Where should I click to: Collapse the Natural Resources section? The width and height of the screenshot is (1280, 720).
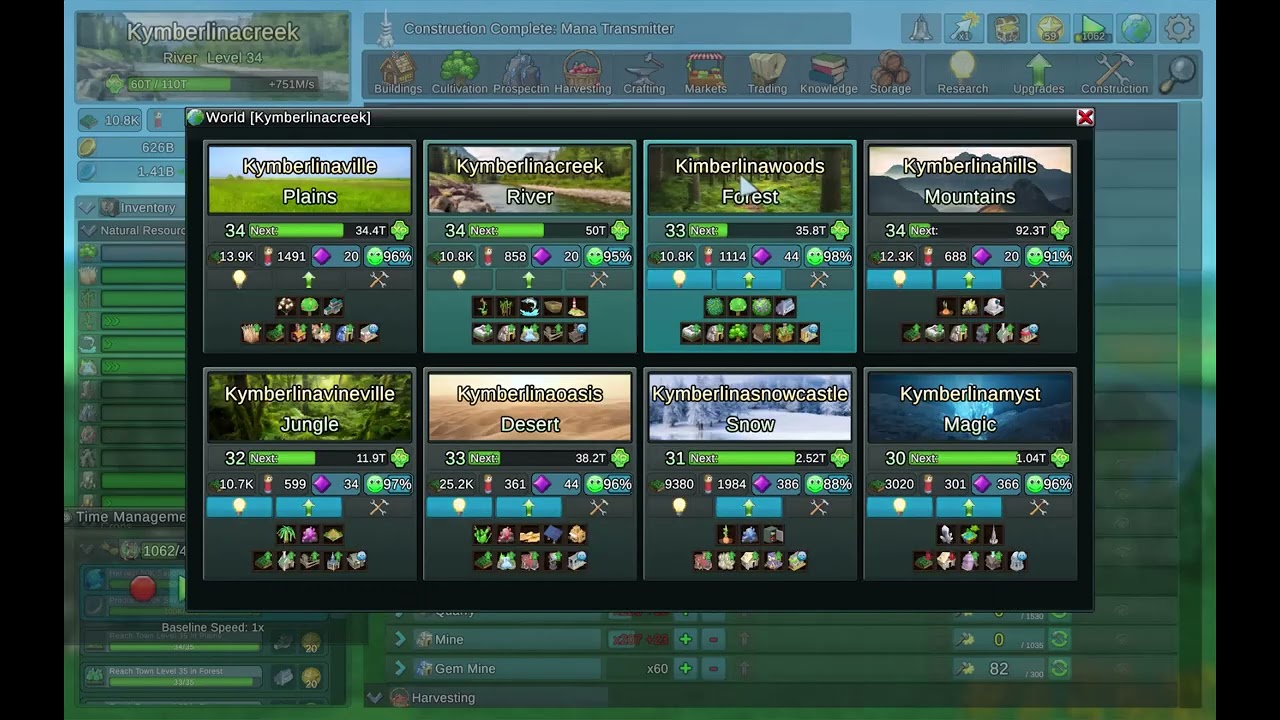click(90, 230)
